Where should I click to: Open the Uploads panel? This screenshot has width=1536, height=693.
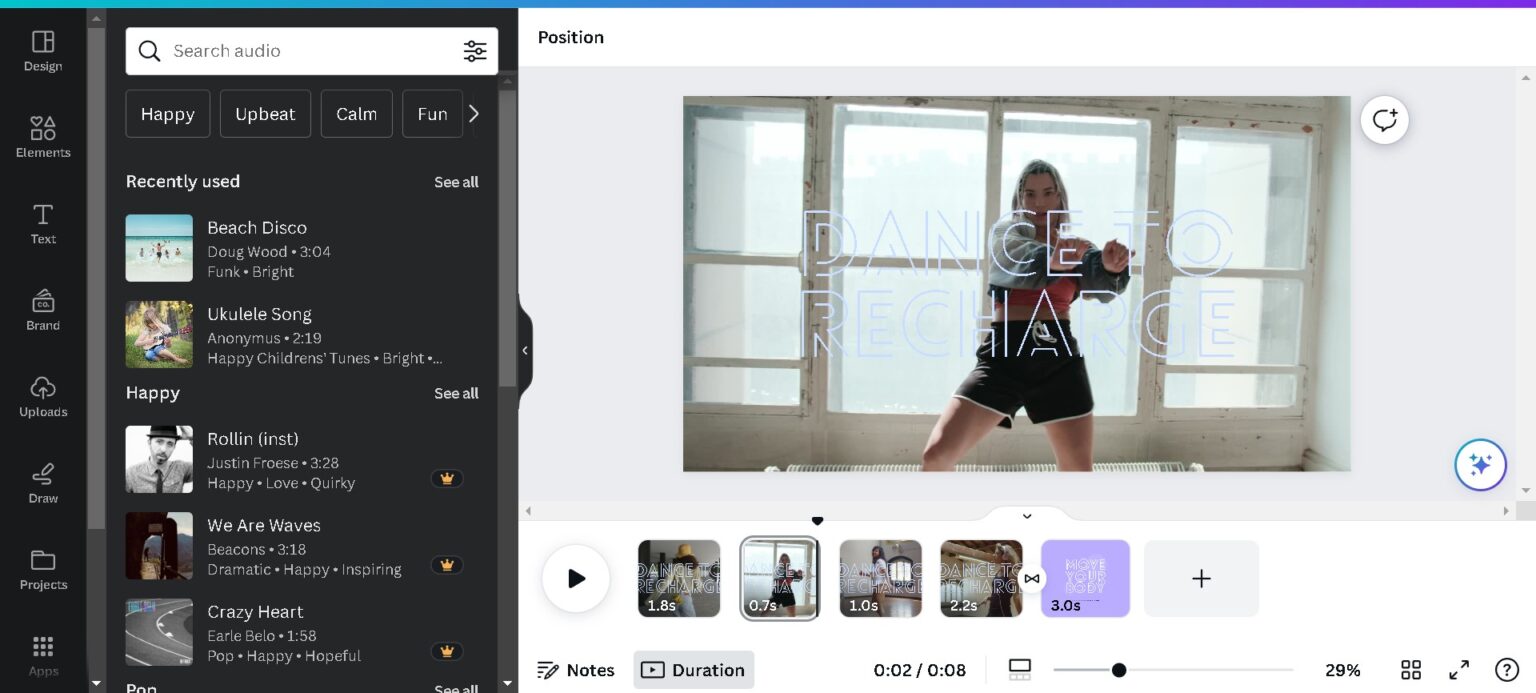42,394
